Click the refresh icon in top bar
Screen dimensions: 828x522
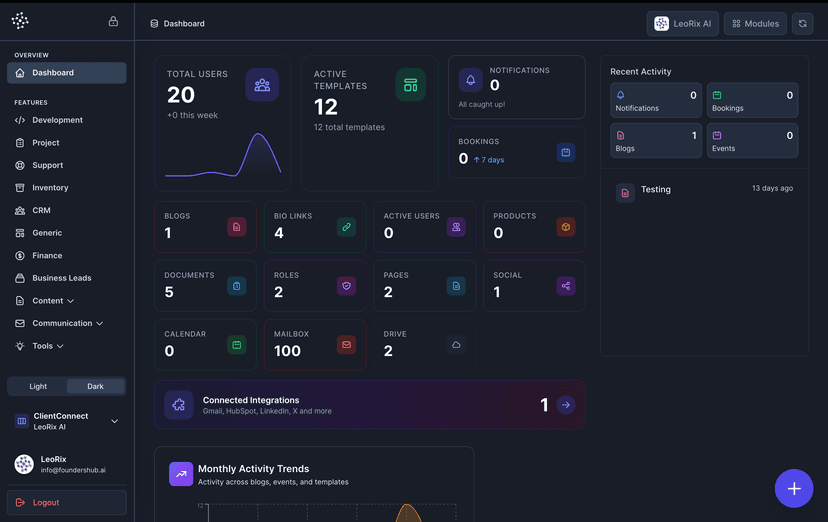click(x=802, y=23)
